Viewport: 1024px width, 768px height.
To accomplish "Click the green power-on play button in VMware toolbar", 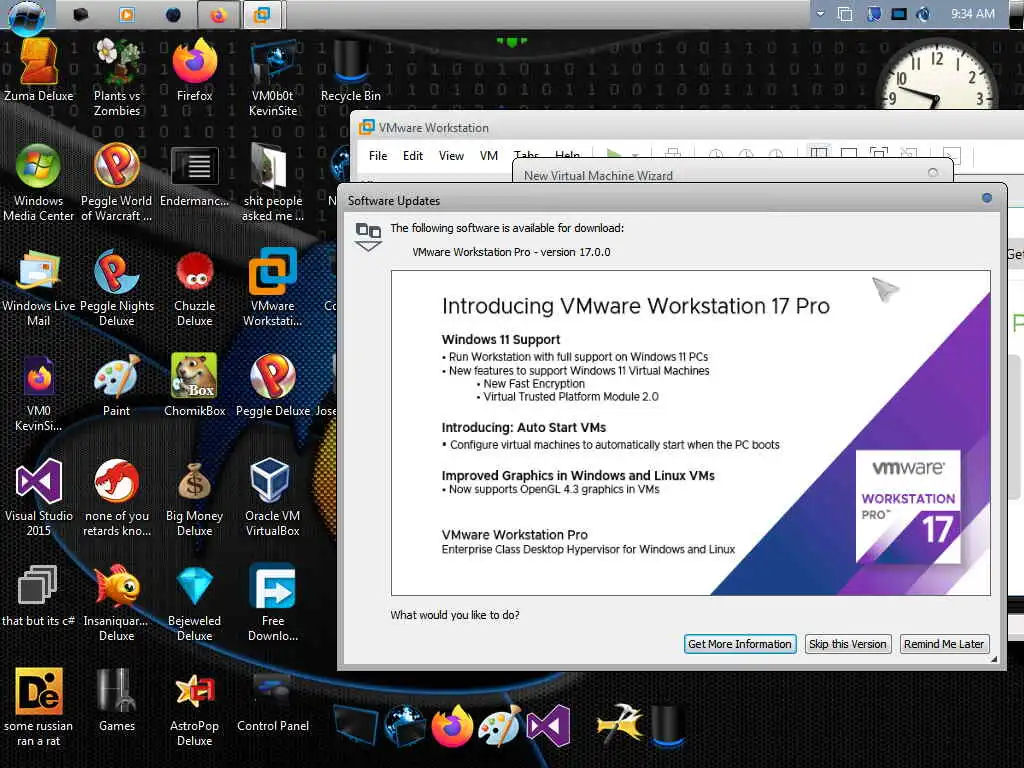I will coord(613,153).
